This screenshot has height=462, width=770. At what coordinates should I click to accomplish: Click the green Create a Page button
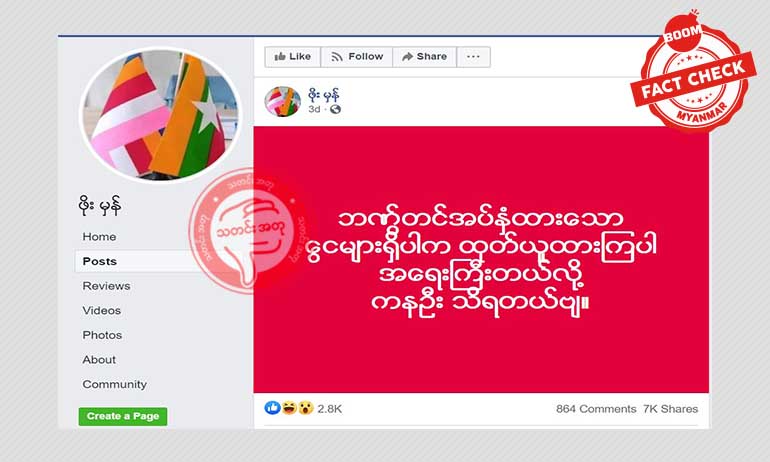click(123, 416)
